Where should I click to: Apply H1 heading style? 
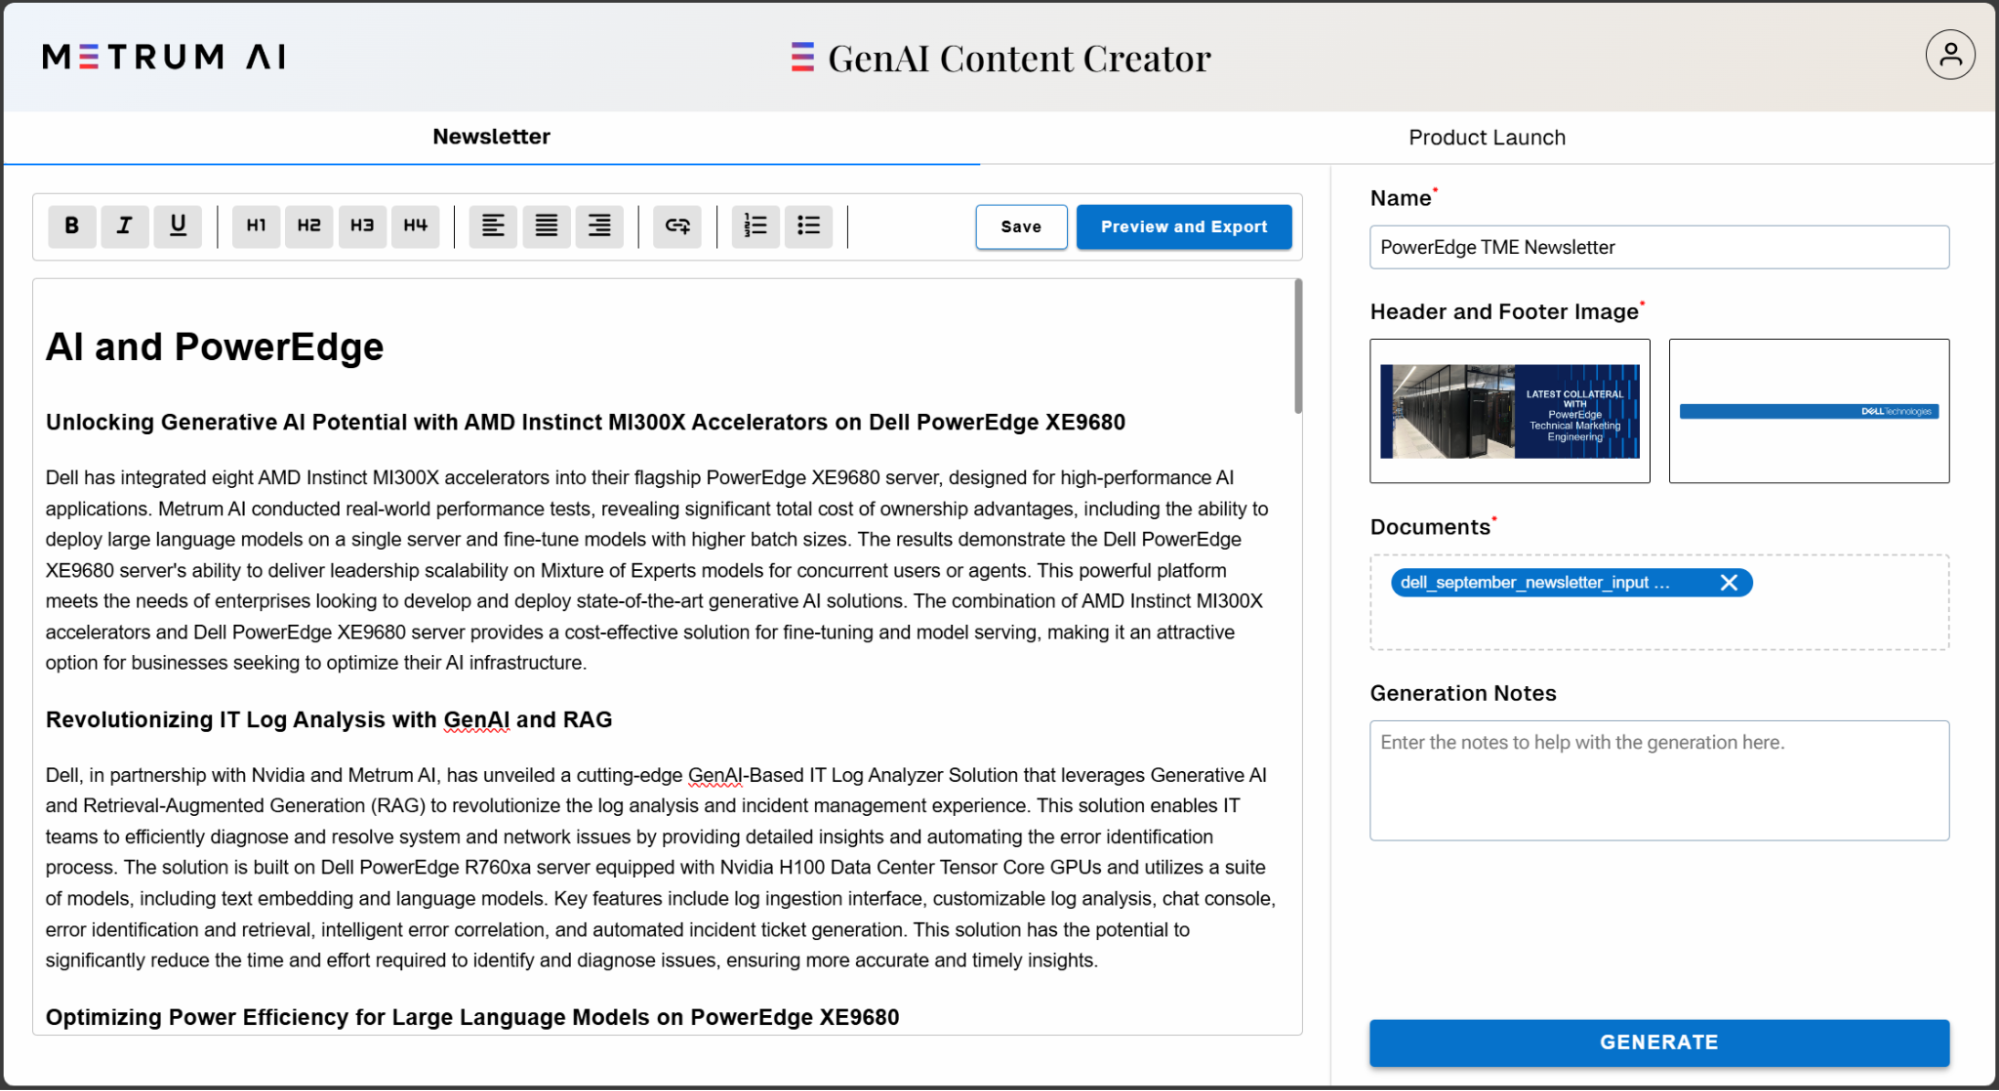pos(257,226)
